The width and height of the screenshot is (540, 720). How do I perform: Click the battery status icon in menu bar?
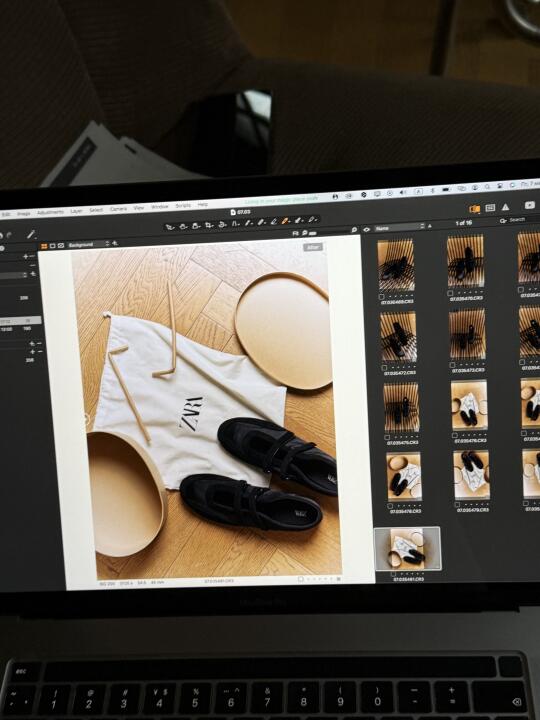click(445, 189)
